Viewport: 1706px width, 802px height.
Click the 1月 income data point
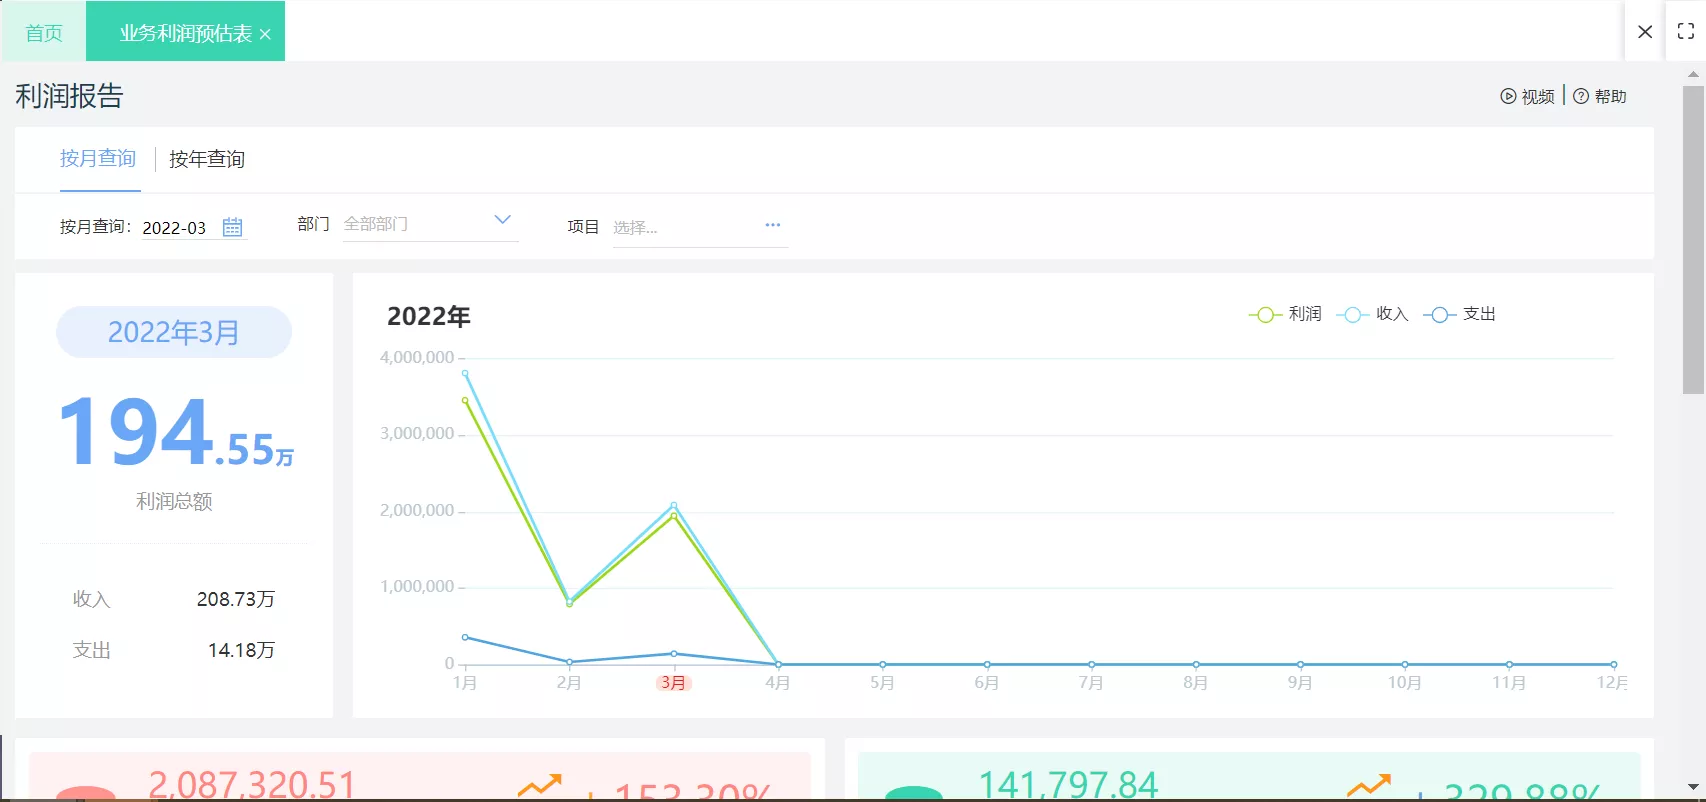[465, 374]
